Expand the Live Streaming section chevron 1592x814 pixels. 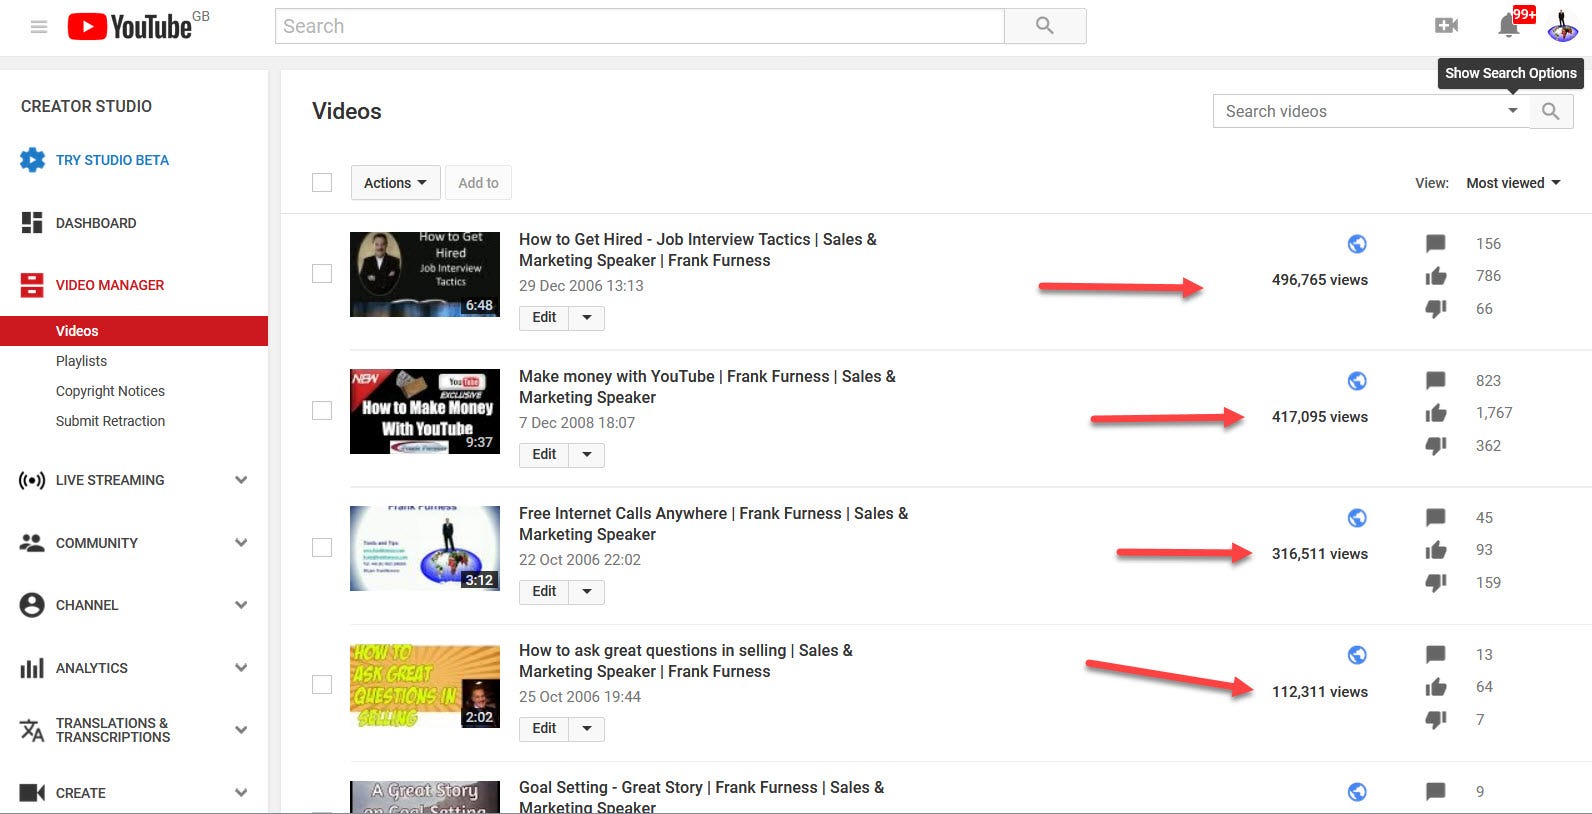[241, 480]
